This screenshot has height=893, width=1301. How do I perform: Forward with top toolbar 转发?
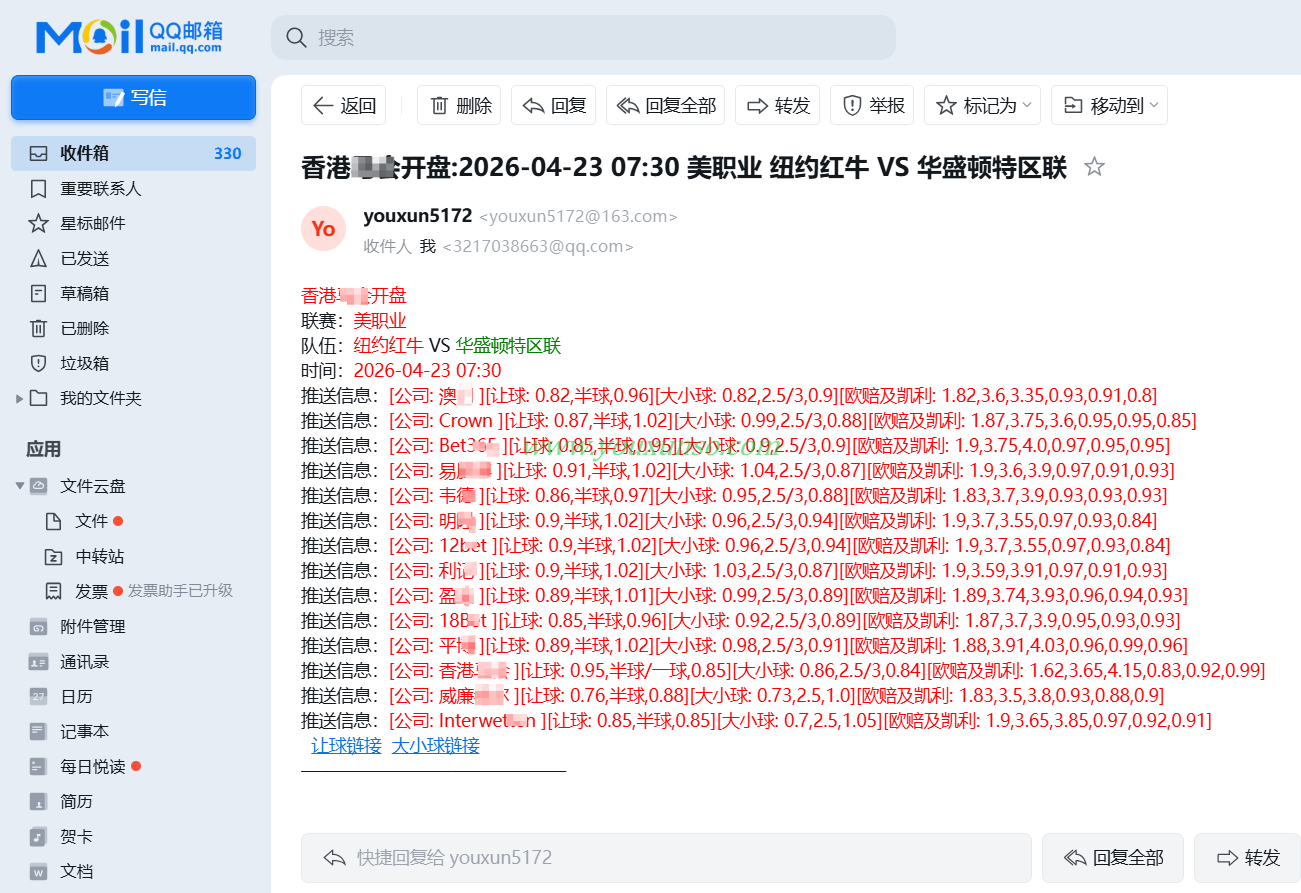pos(778,105)
